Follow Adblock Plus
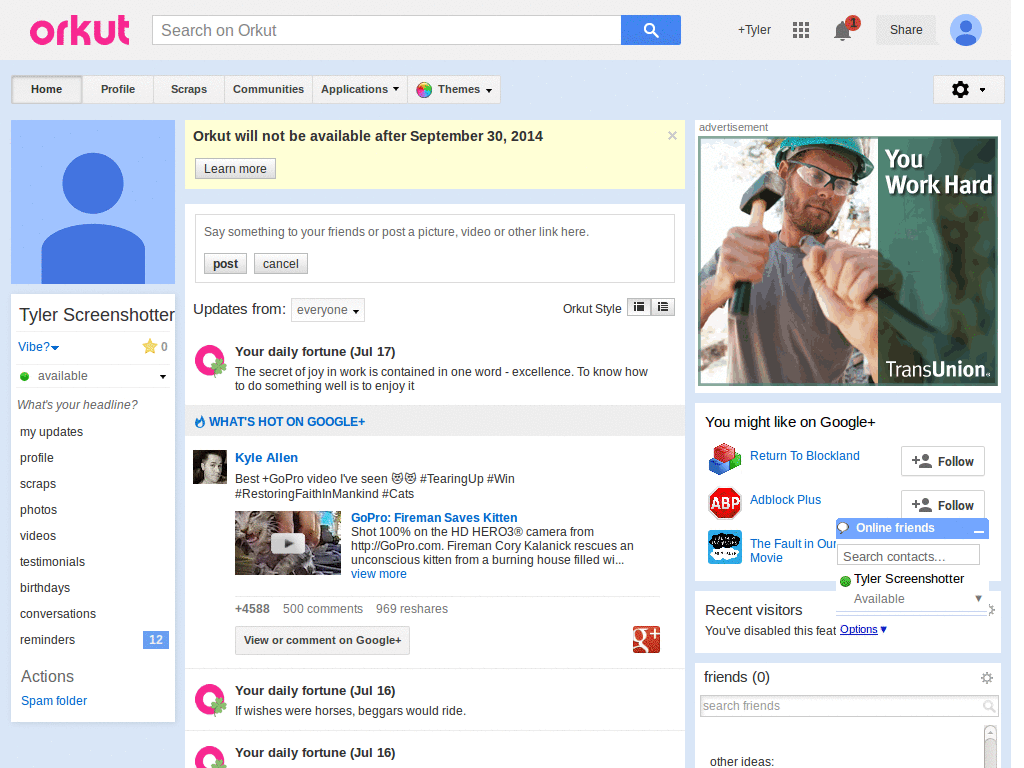This screenshot has width=1024, height=768. coord(942,504)
